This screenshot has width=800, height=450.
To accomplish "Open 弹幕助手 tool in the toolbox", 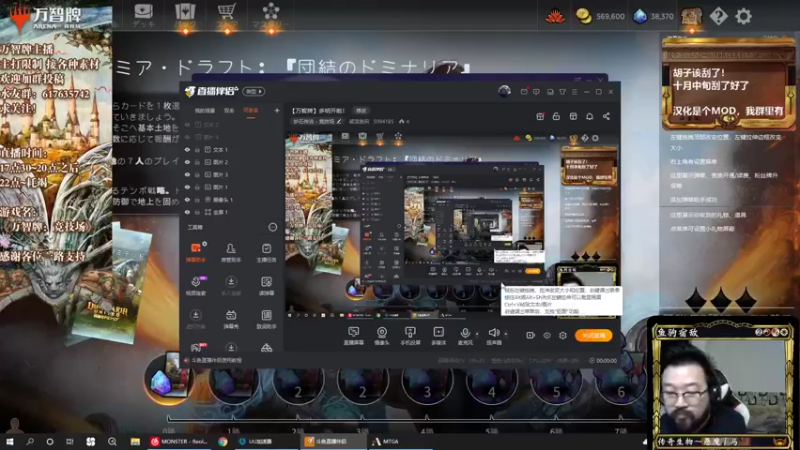I will coord(196,253).
